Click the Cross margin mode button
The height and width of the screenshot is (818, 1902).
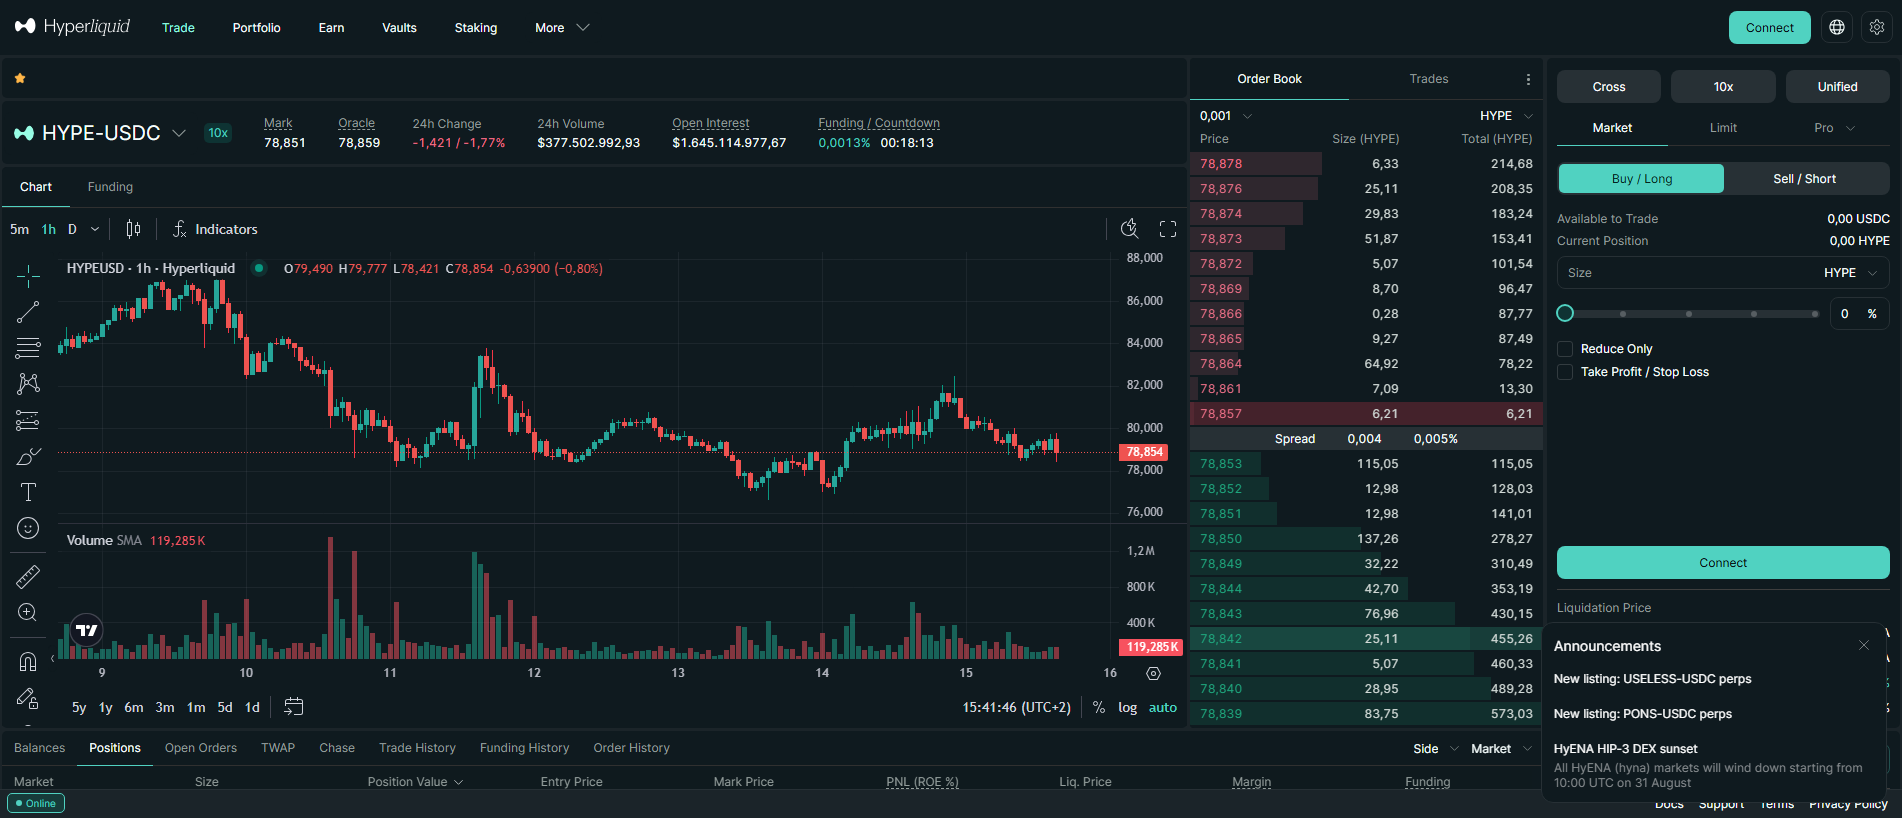(x=1609, y=87)
